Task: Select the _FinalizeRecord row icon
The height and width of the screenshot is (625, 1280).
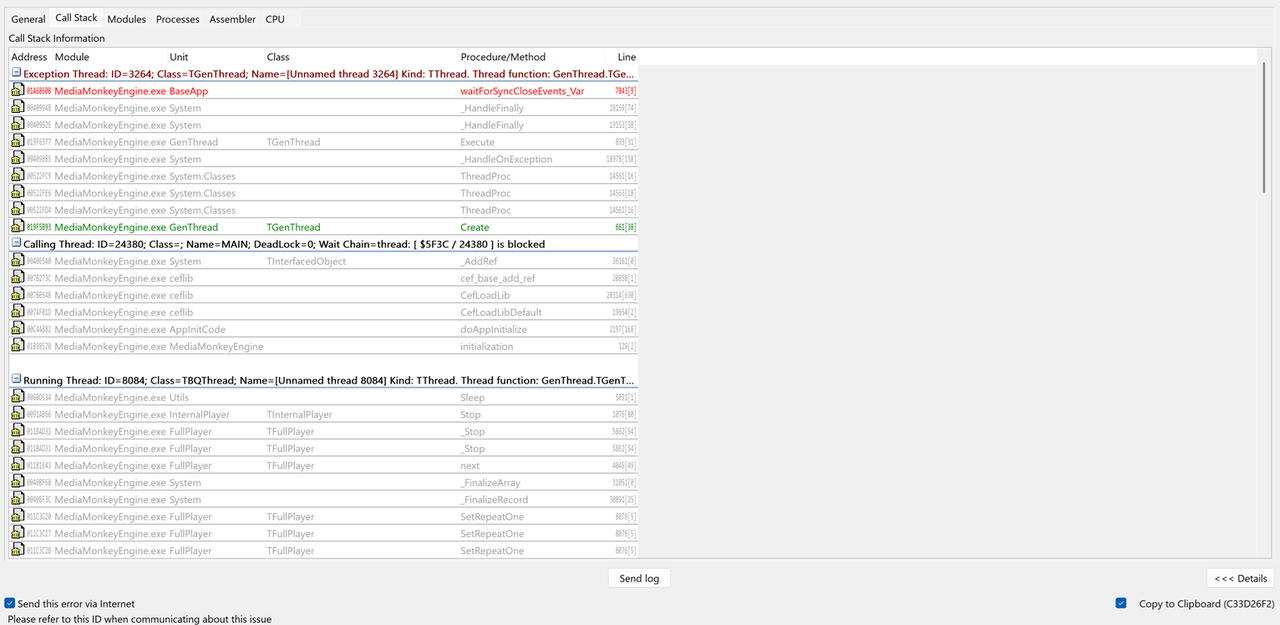Action: tap(17, 499)
